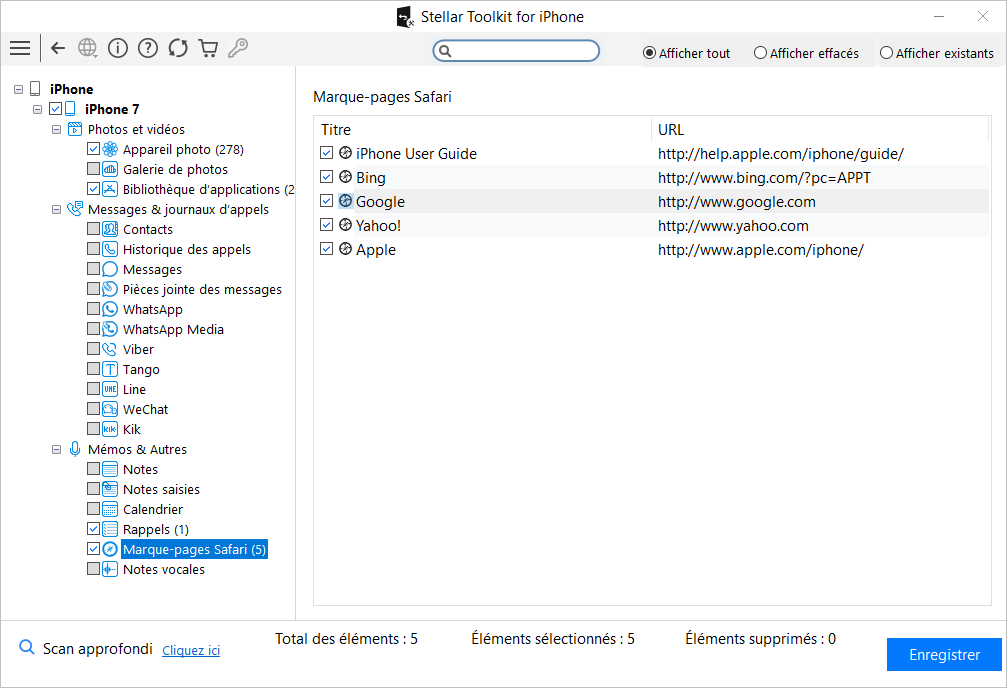The height and width of the screenshot is (688, 1007).
Task: Uncheck the Bing bookmark checkbox
Action: pos(326,177)
